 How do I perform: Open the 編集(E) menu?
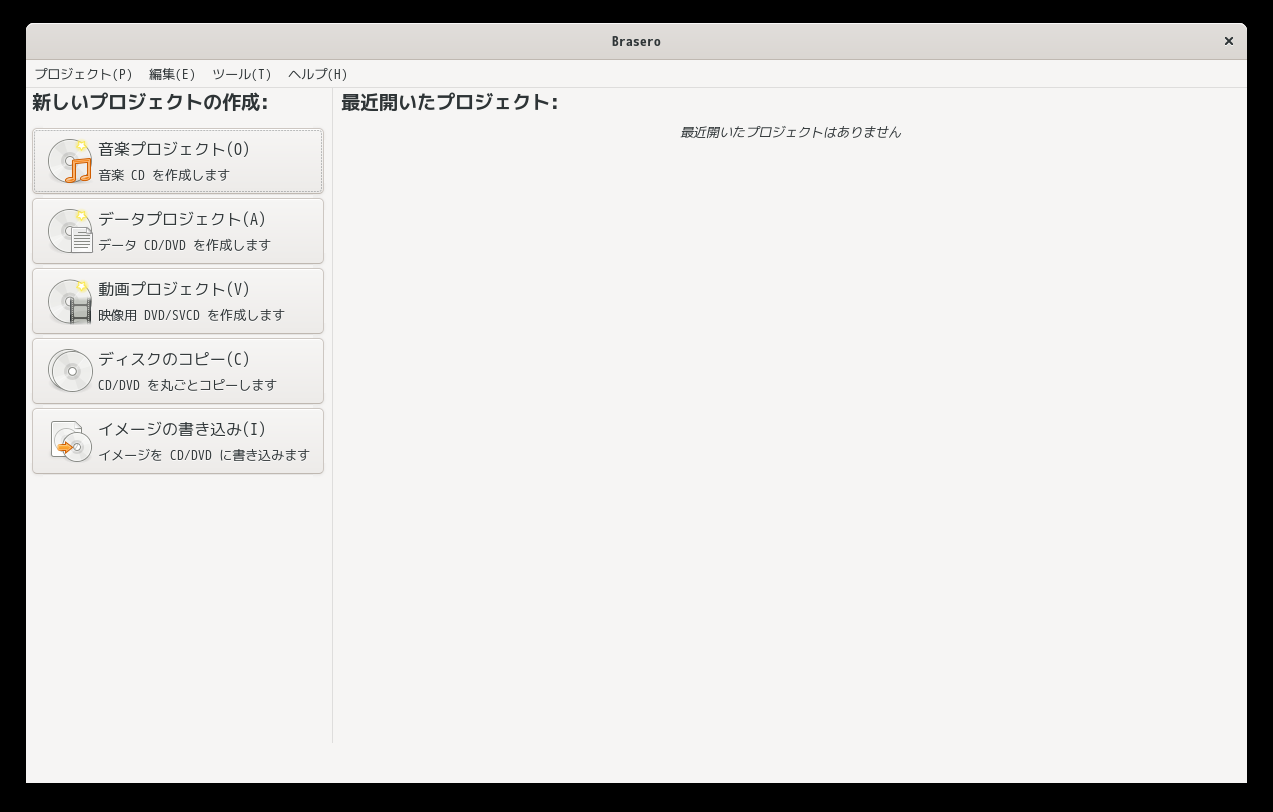pyautogui.click(x=172, y=74)
